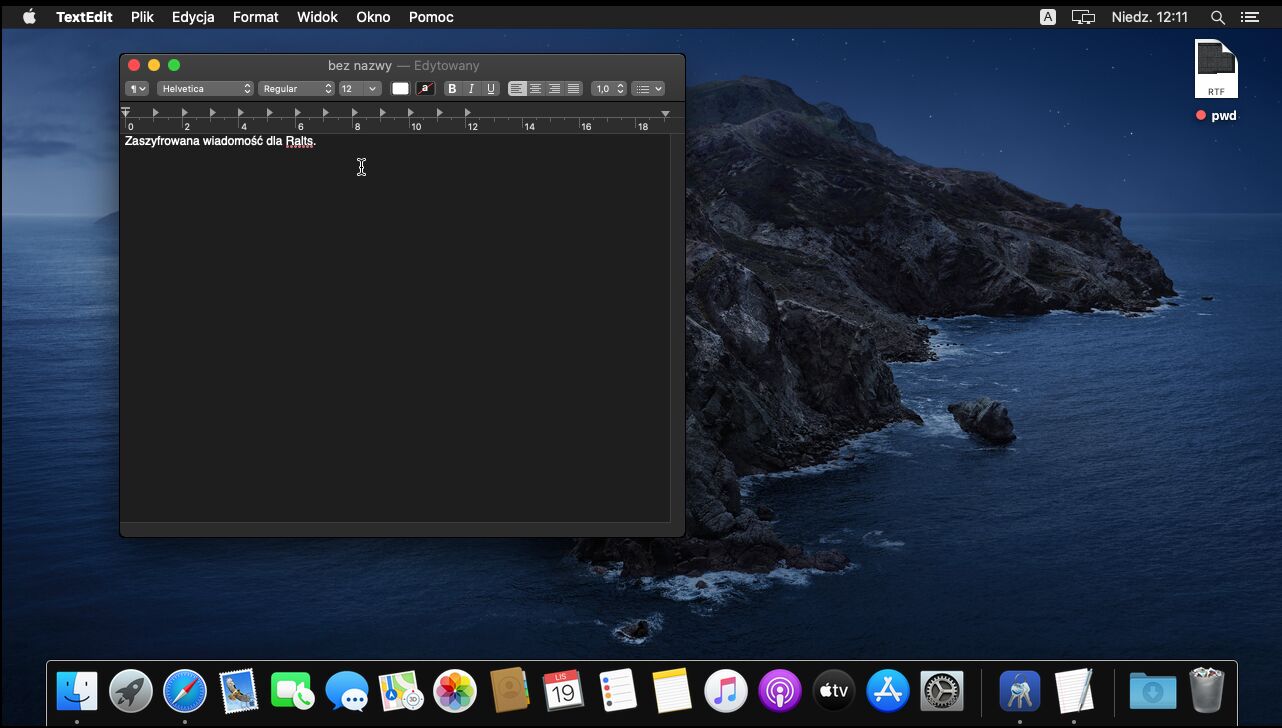Open the pwd RTF file on desktop
Image resolution: width=1282 pixels, height=728 pixels.
click(x=1216, y=70)
